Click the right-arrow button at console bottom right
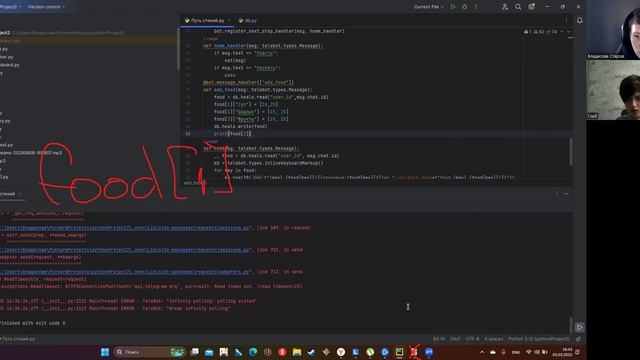Screen dimensions: 640x360 coord(579,327)
